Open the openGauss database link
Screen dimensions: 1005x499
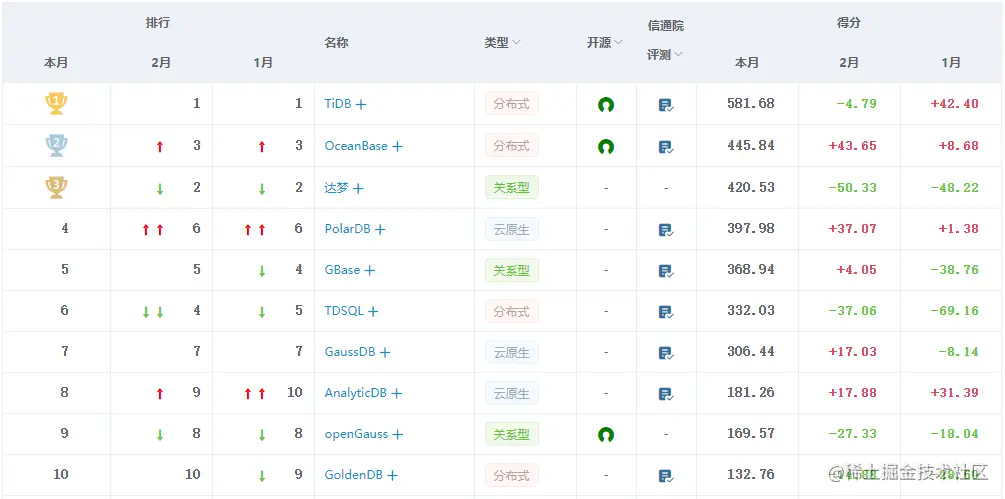click(356, 434)
